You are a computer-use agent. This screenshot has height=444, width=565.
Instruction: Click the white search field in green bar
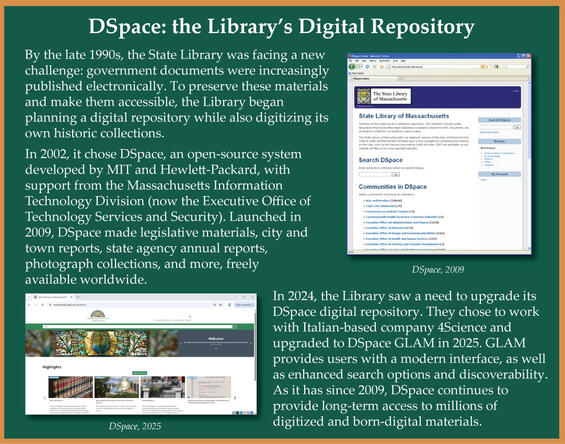[x=138, y=327]
